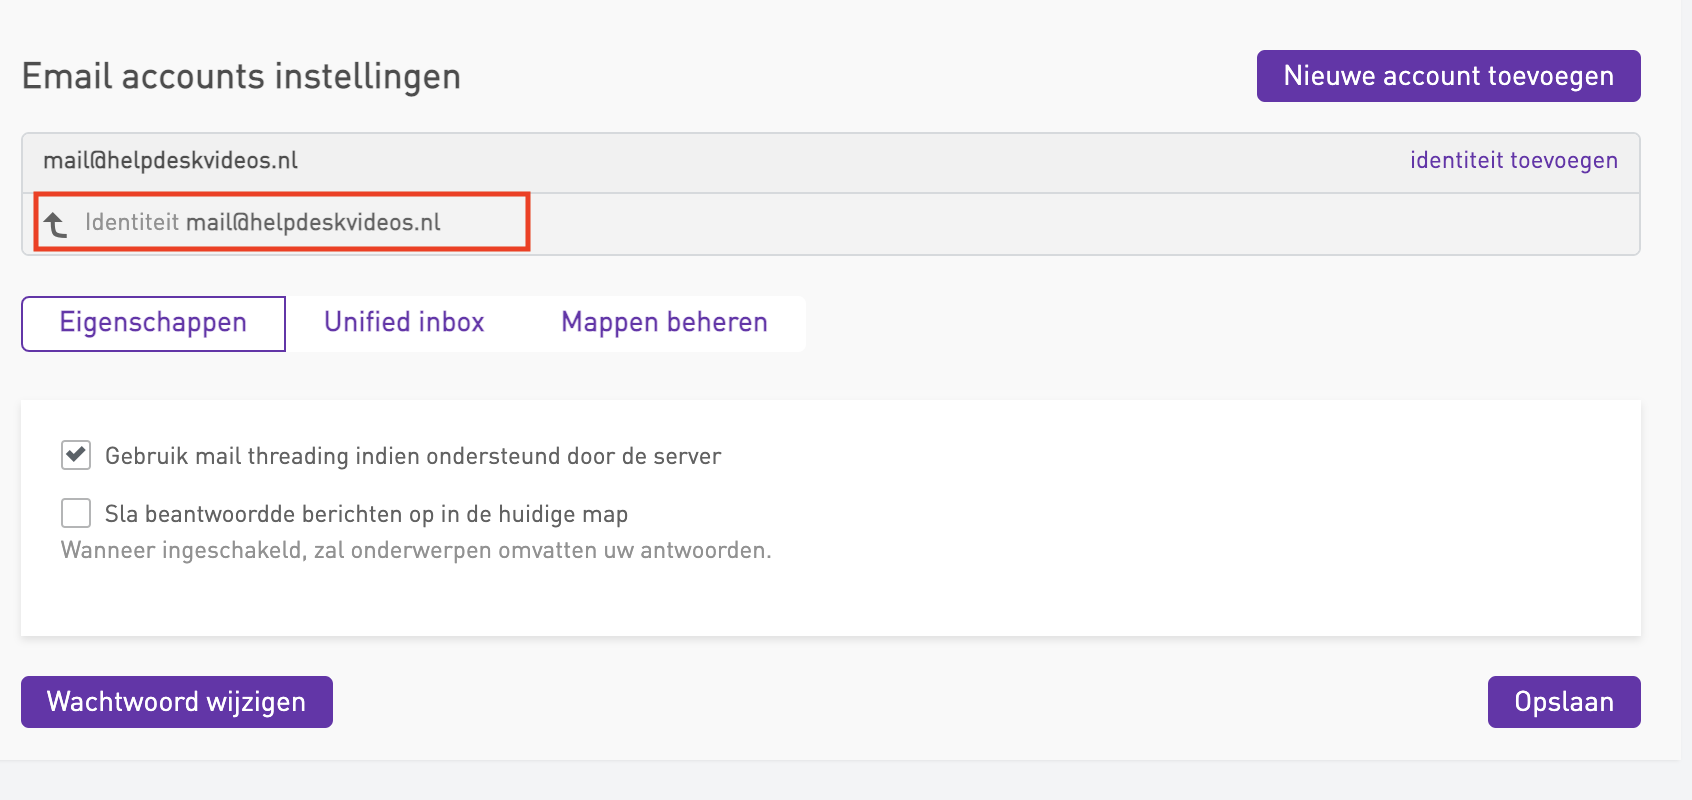The height and width of the screenshot is (800, 1692).
Task: Enable saving replies in current folder checkbox
Action: click(x=76, y=513)
